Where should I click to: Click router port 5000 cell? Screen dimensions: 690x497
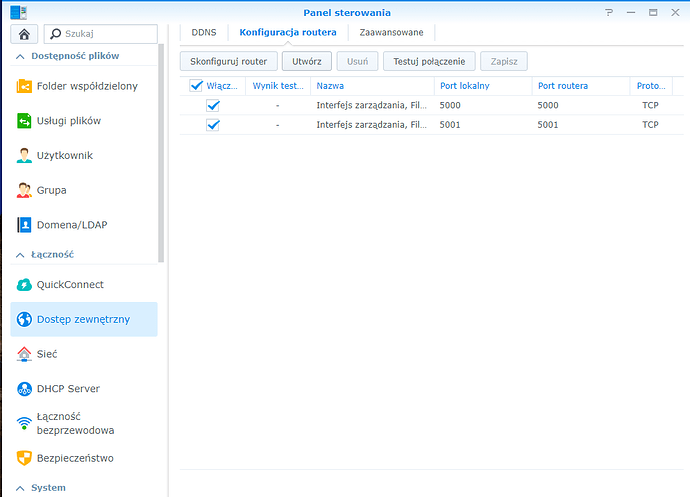(x=548, y=105)
